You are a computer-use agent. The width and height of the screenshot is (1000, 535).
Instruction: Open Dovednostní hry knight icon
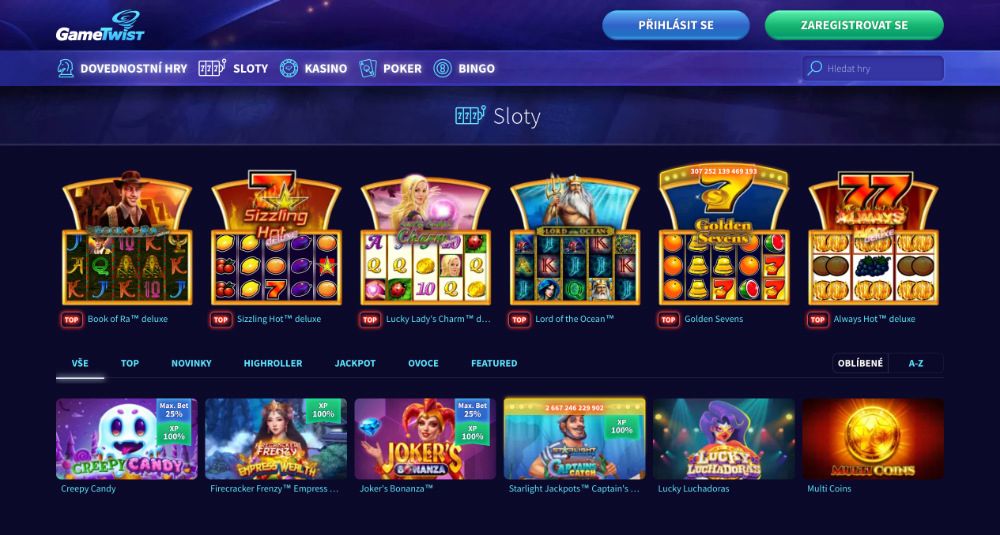(x=65, y=68)
